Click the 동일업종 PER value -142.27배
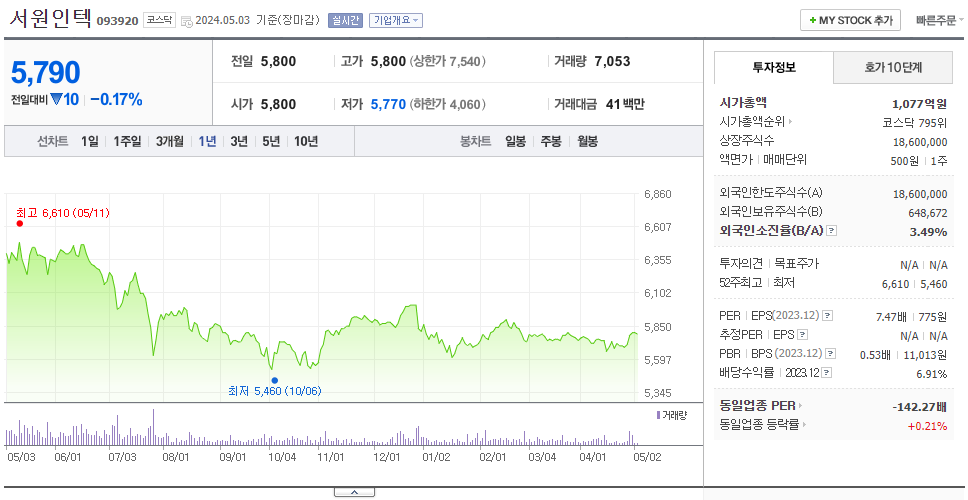 click(x=920, y=407)
